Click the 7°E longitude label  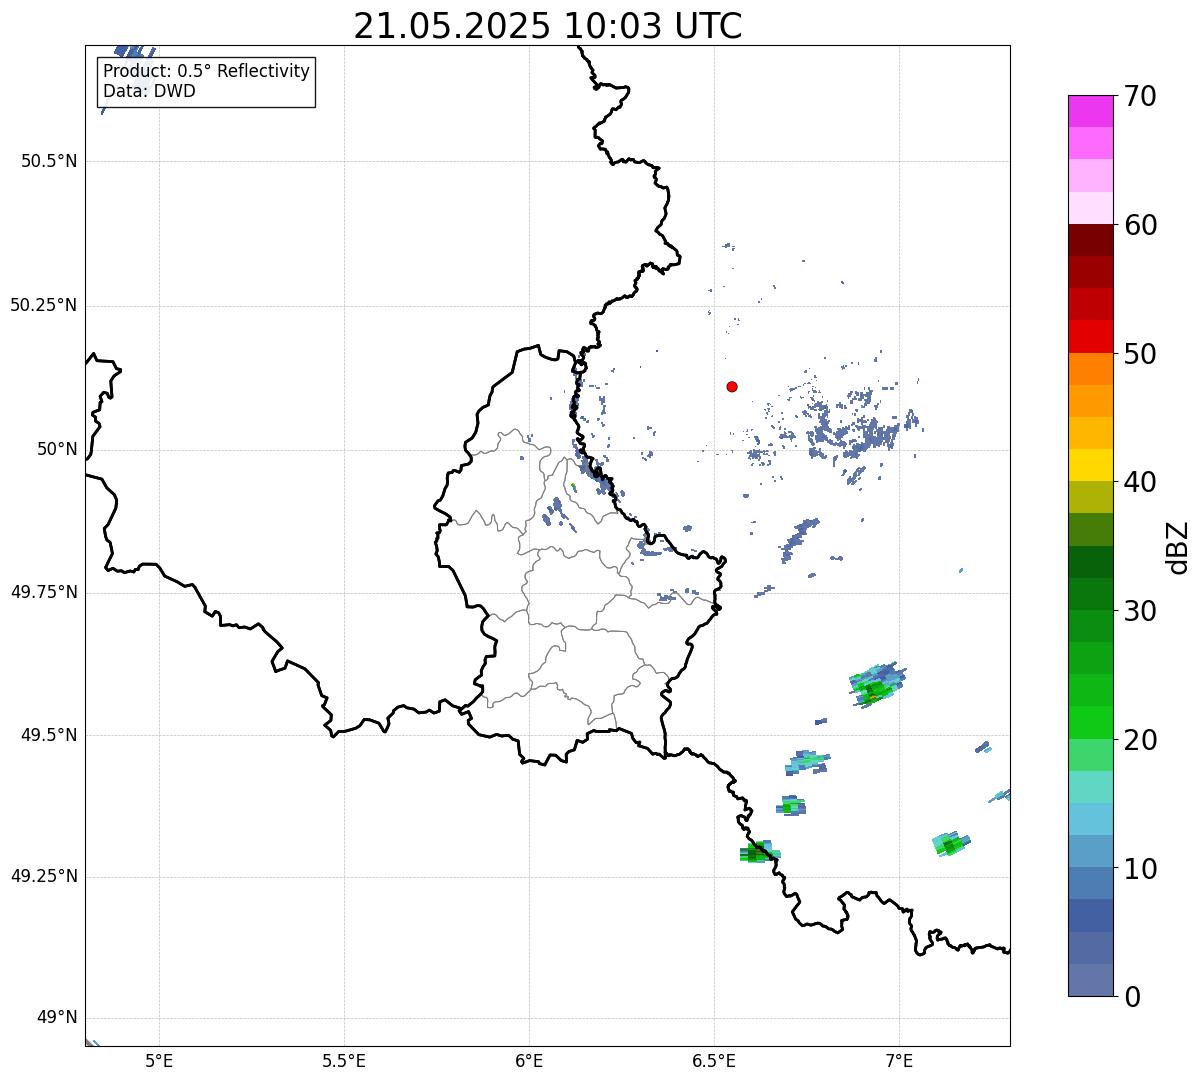point(899,1060)
